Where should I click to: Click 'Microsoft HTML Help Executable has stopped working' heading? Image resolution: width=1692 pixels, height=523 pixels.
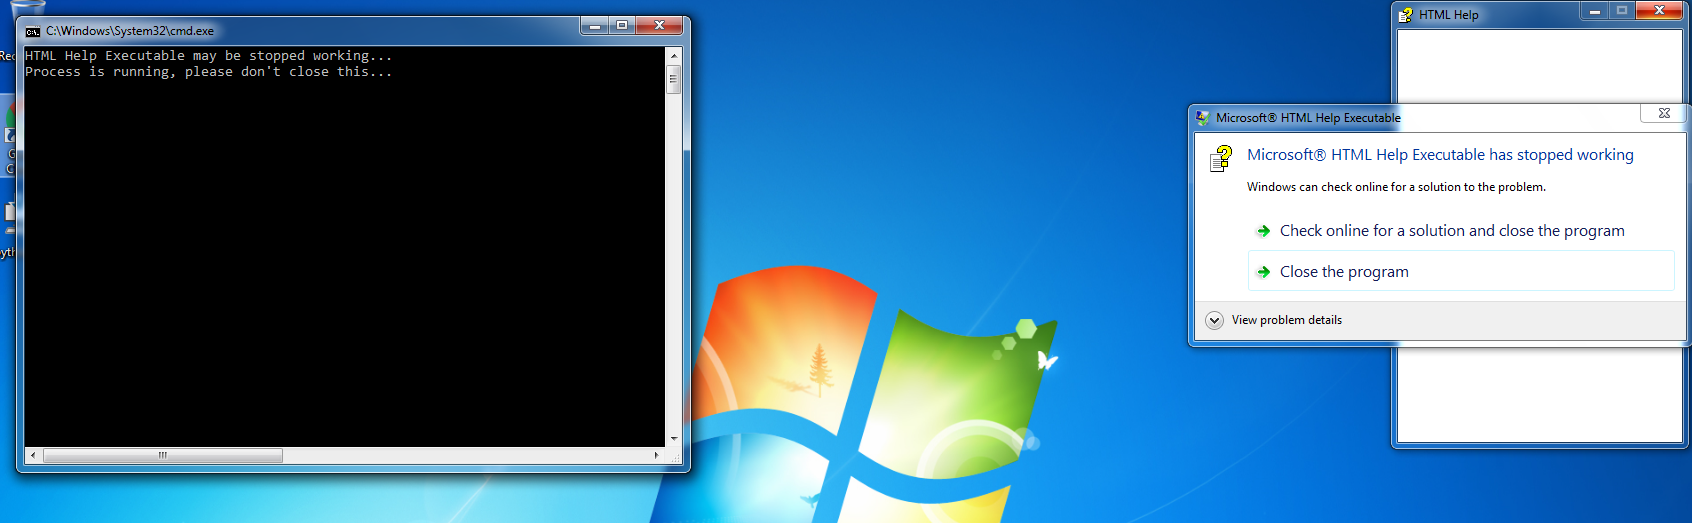pos(1440,155)
